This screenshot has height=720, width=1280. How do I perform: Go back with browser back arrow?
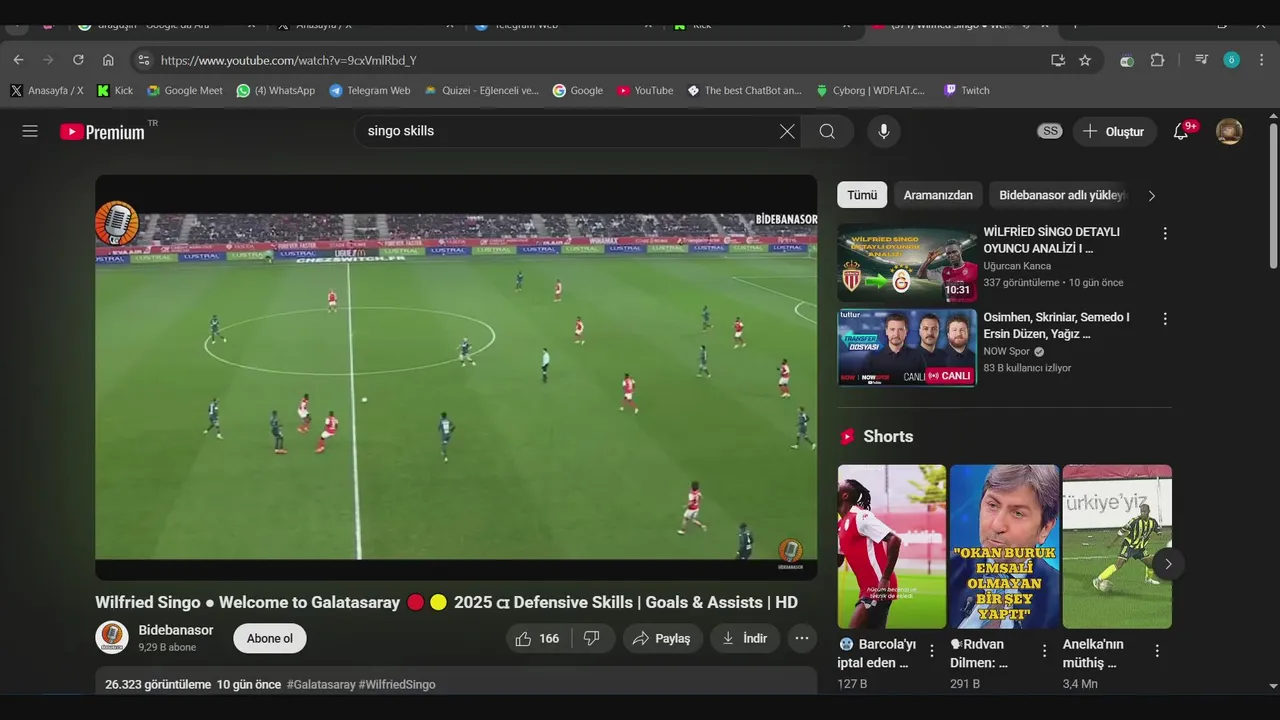pos(18,60)
